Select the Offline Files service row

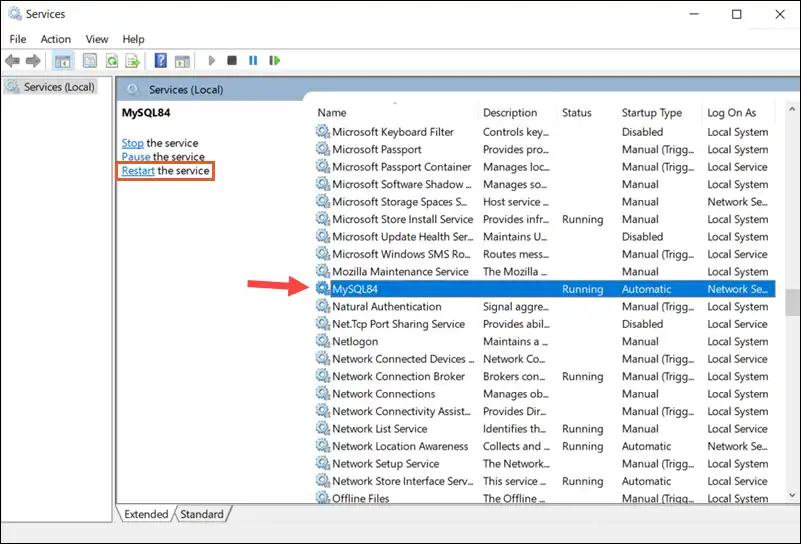pyautogui.click(x=545, y=498)
